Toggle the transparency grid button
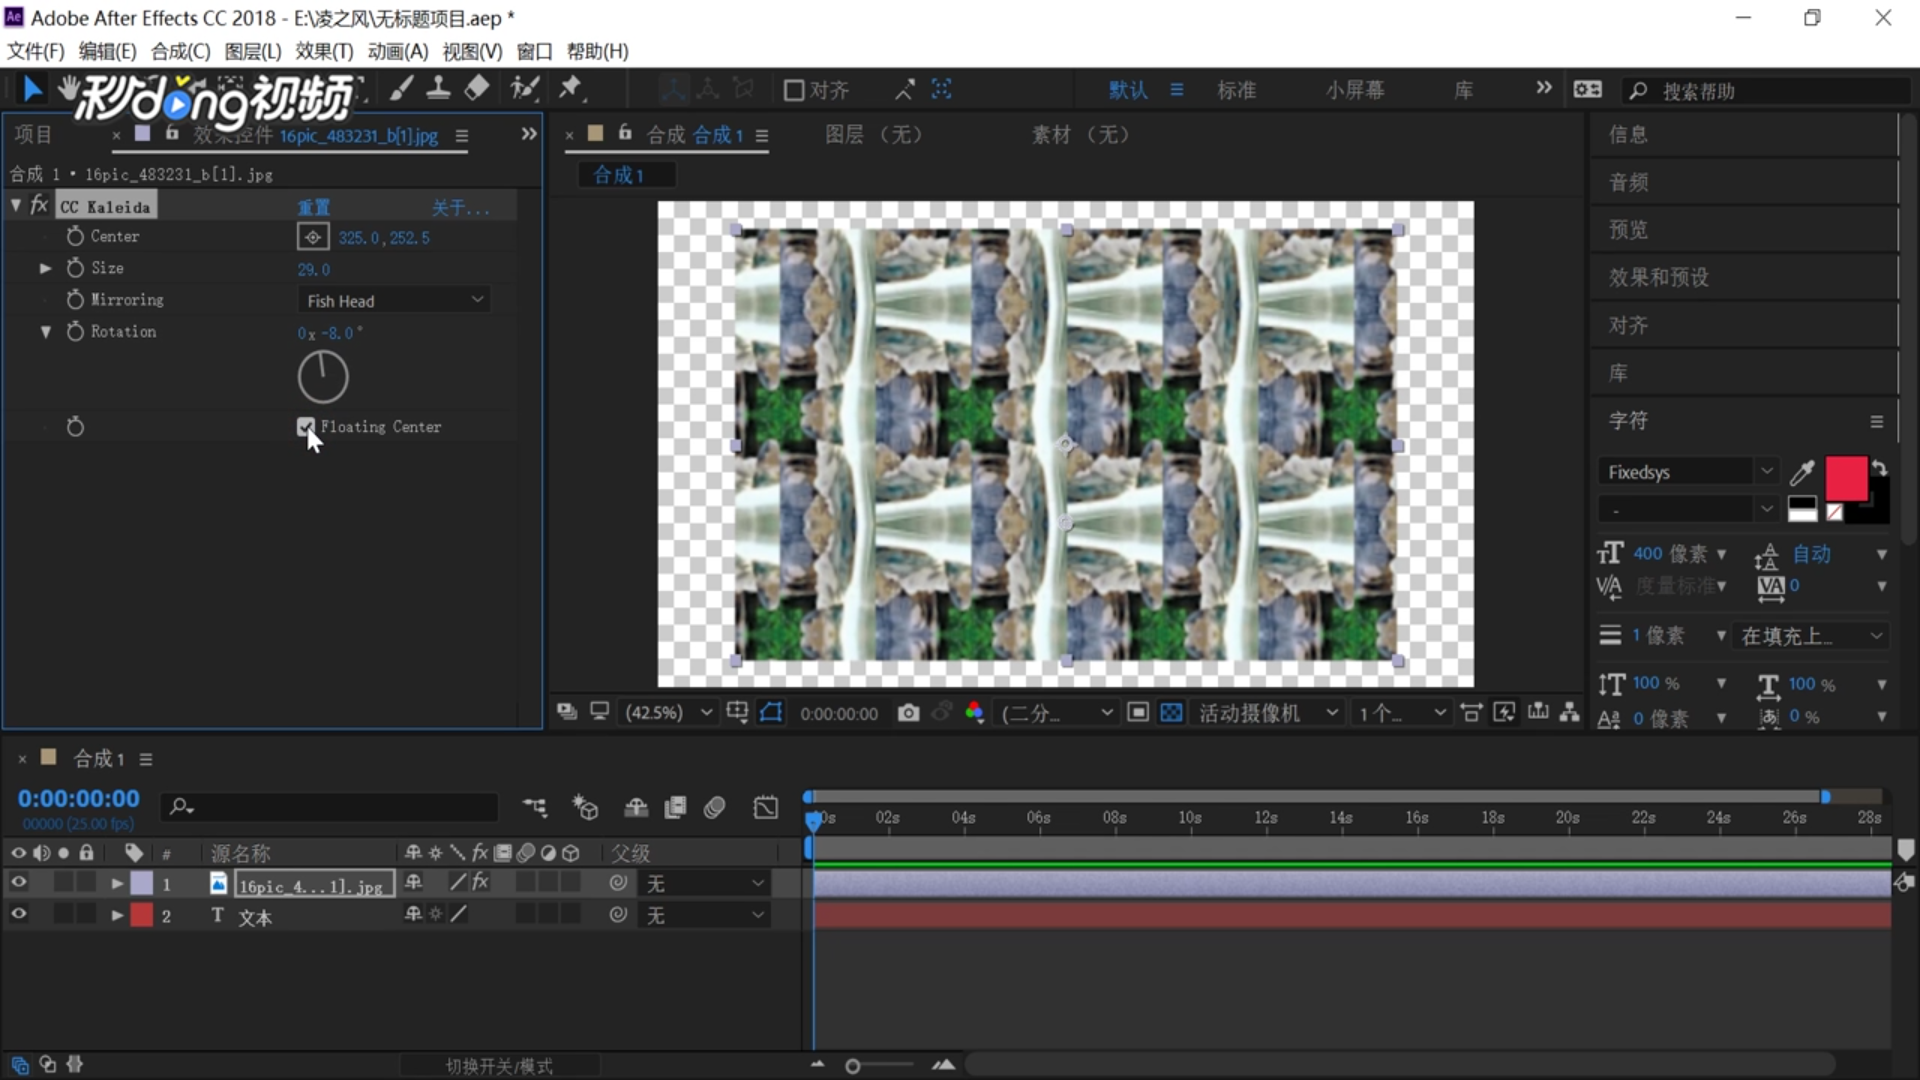Viewport: 1920px width, 1080px height. (1171, 712)
